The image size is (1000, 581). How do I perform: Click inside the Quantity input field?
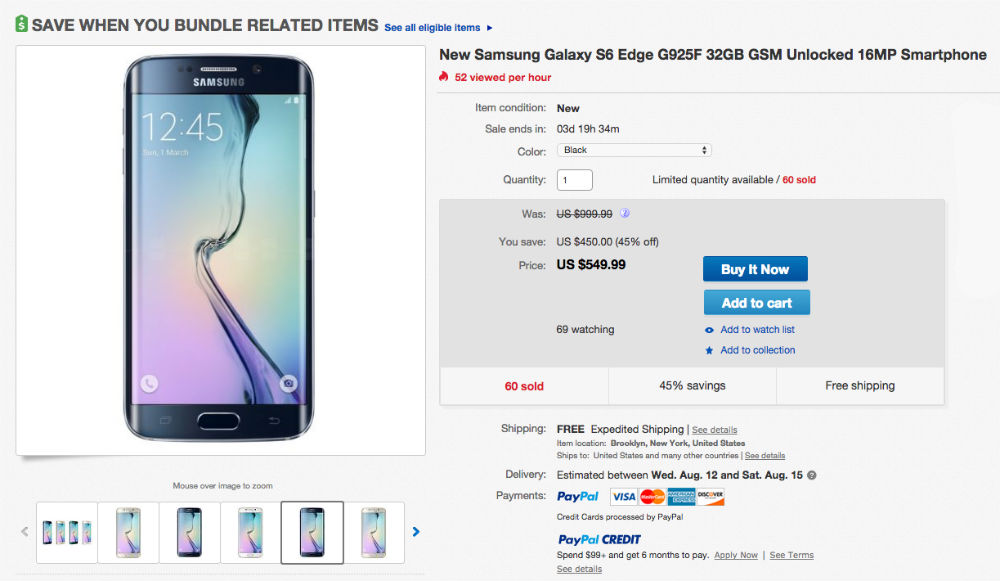point(574,179)
